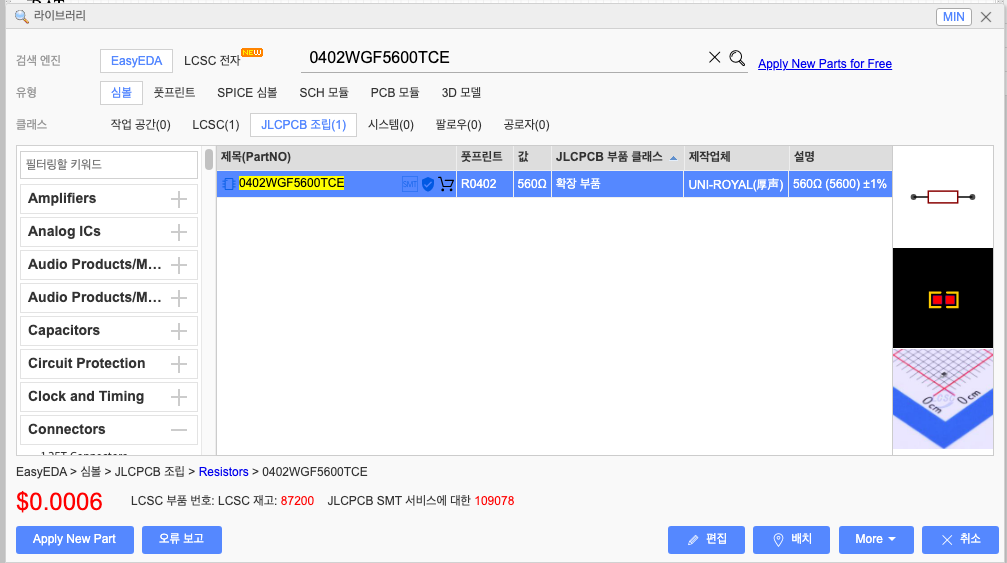Click the blue verified shield icon in the row
The width and height of the screenshot is (1007, 563).
point(428,184)
